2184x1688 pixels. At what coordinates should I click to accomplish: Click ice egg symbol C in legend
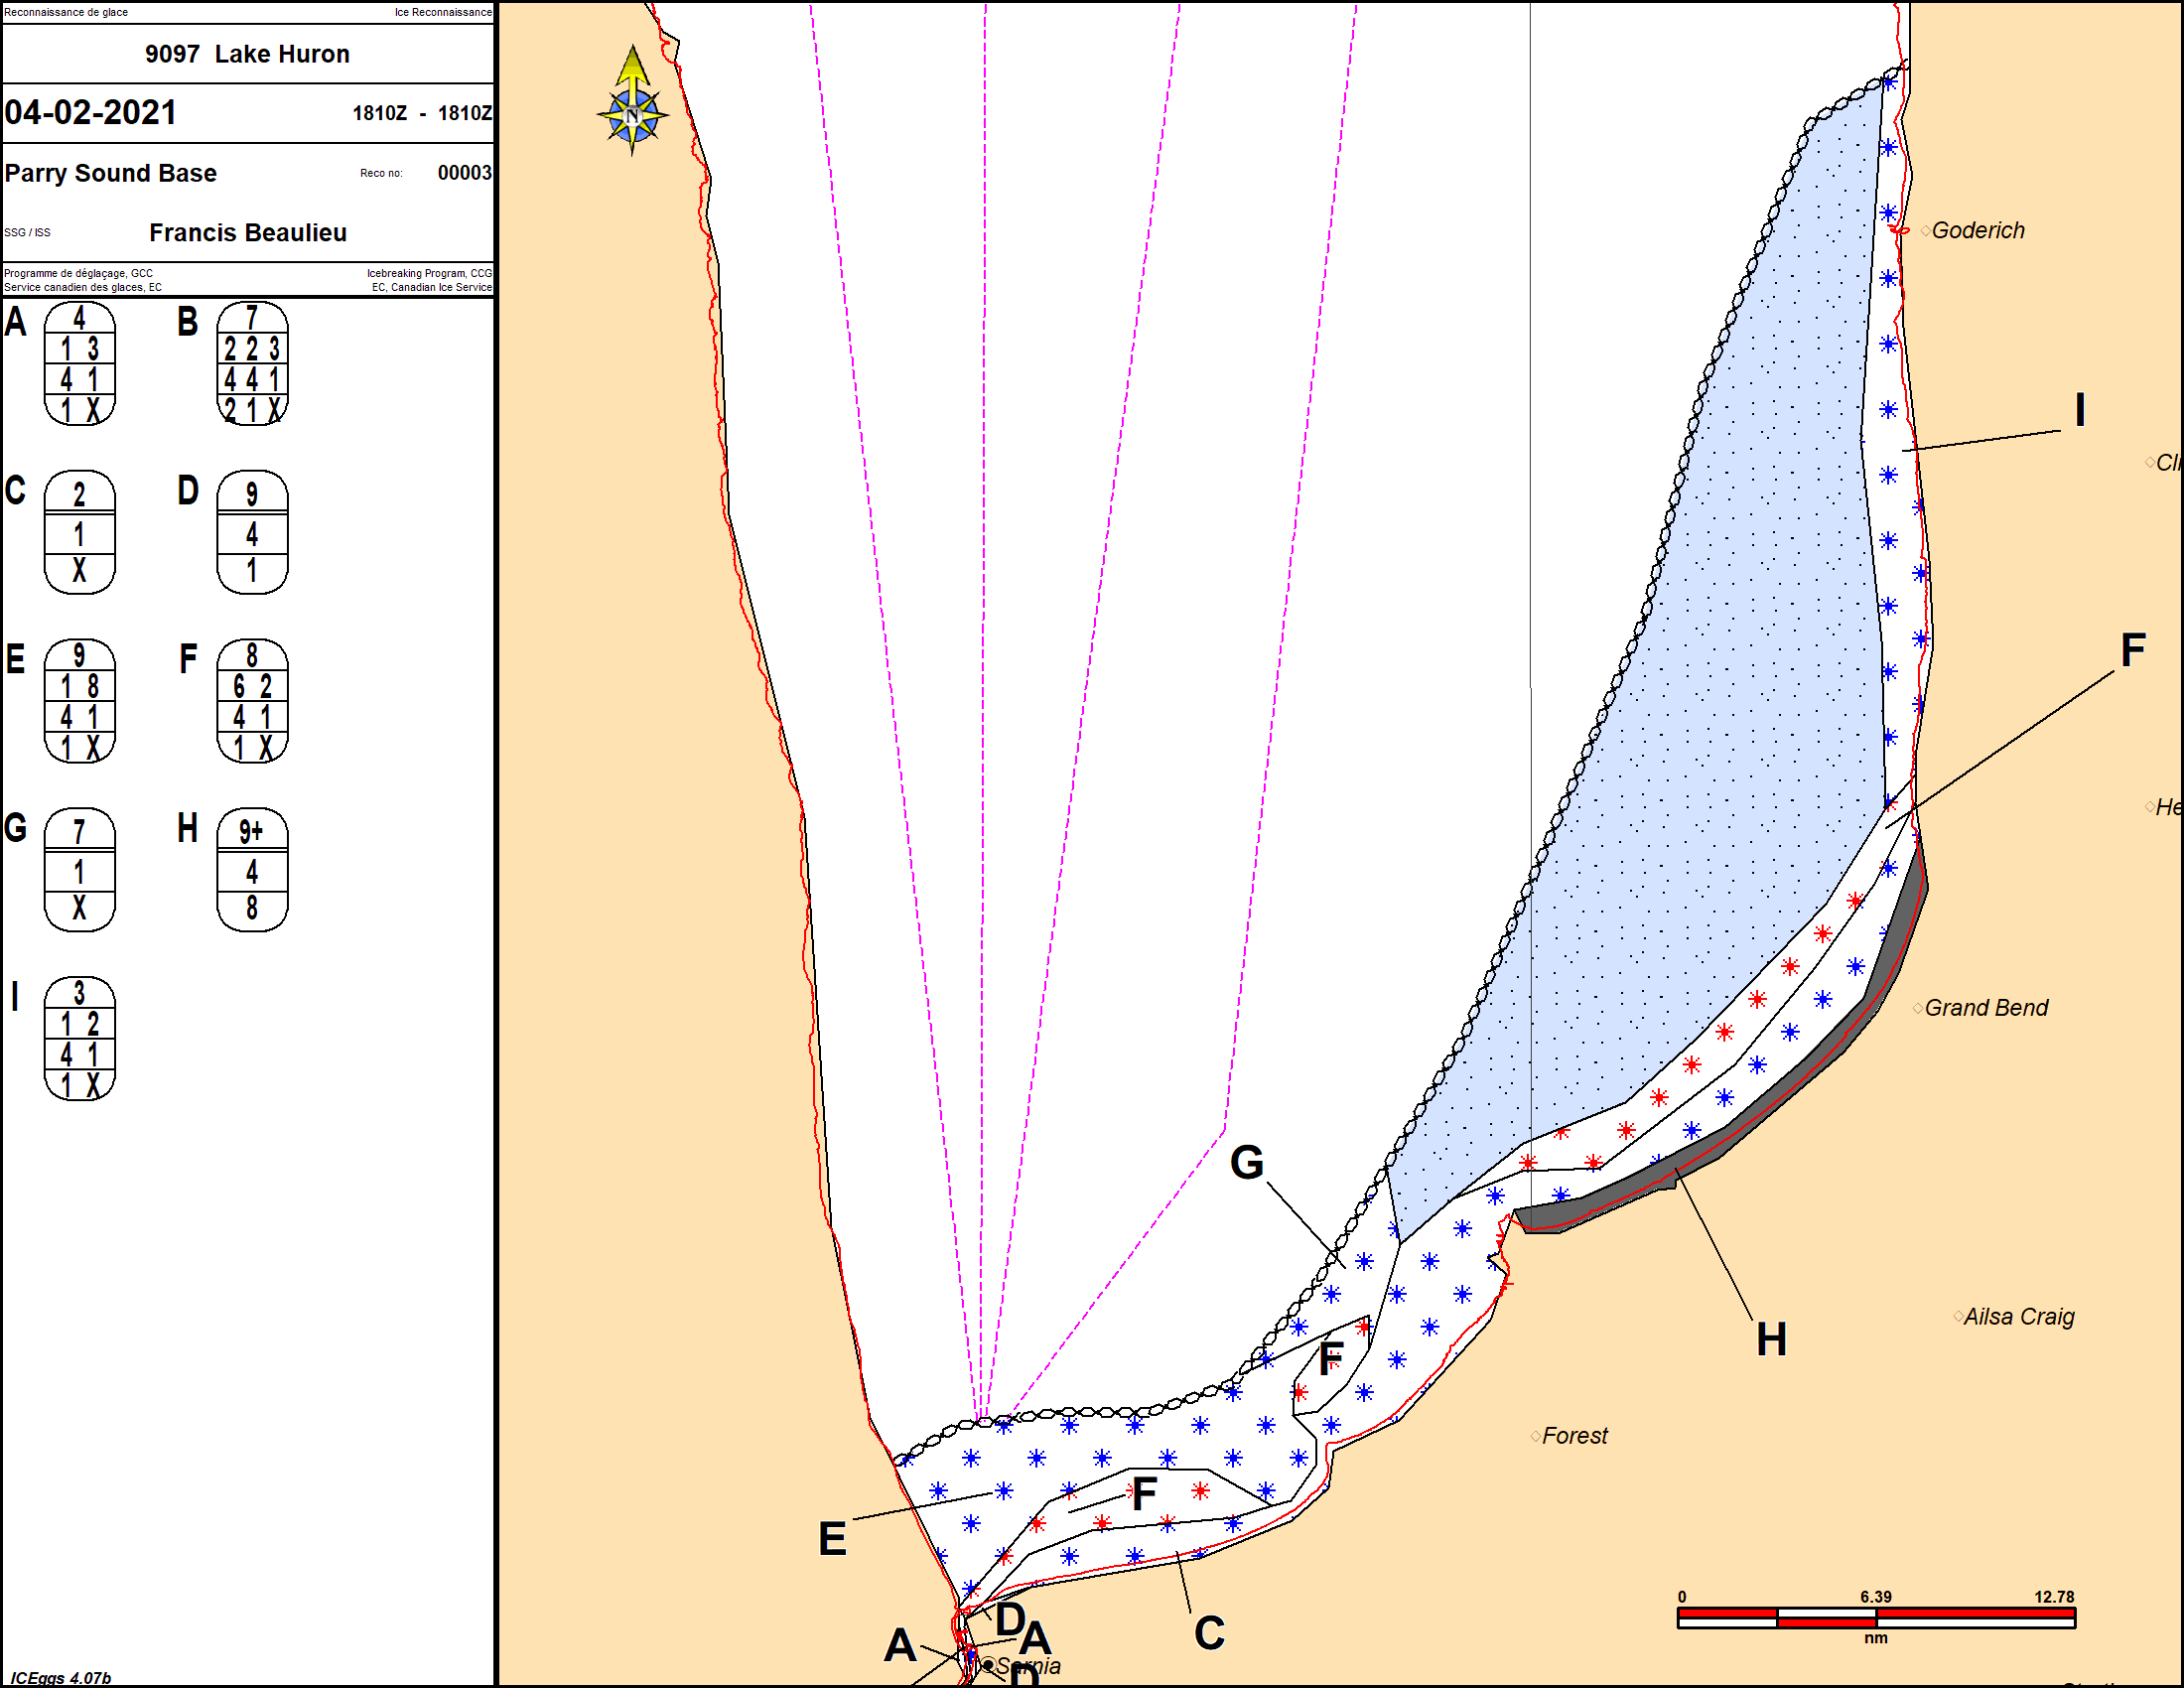pyautogui.click(x=79, y=532)
